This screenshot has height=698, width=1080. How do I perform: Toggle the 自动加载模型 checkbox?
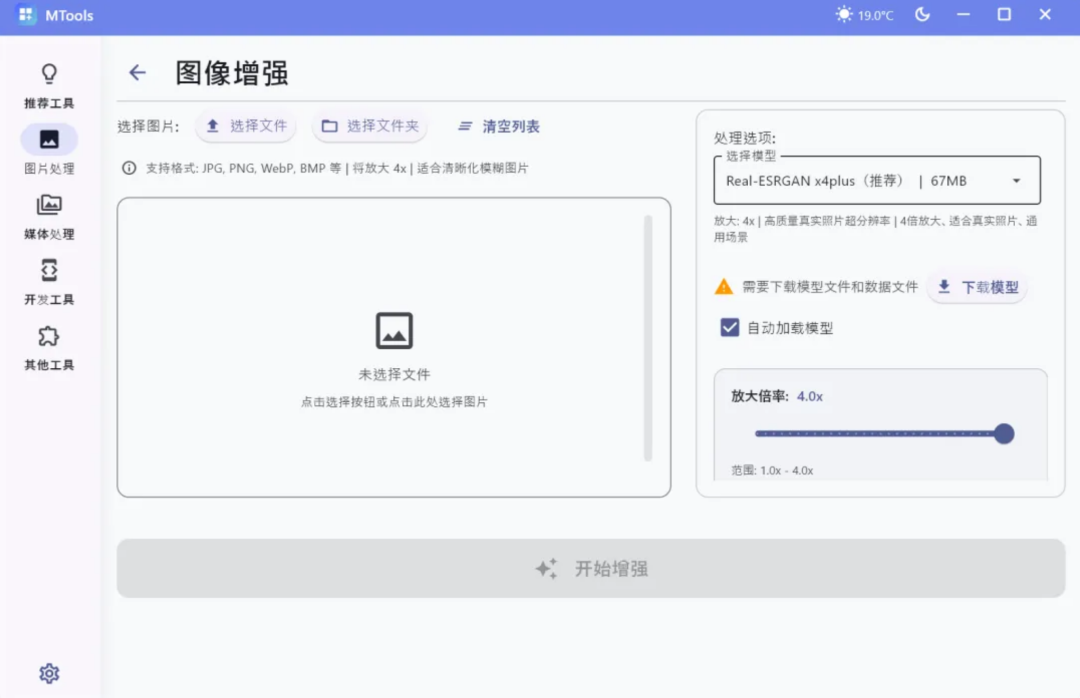point(729,328)
